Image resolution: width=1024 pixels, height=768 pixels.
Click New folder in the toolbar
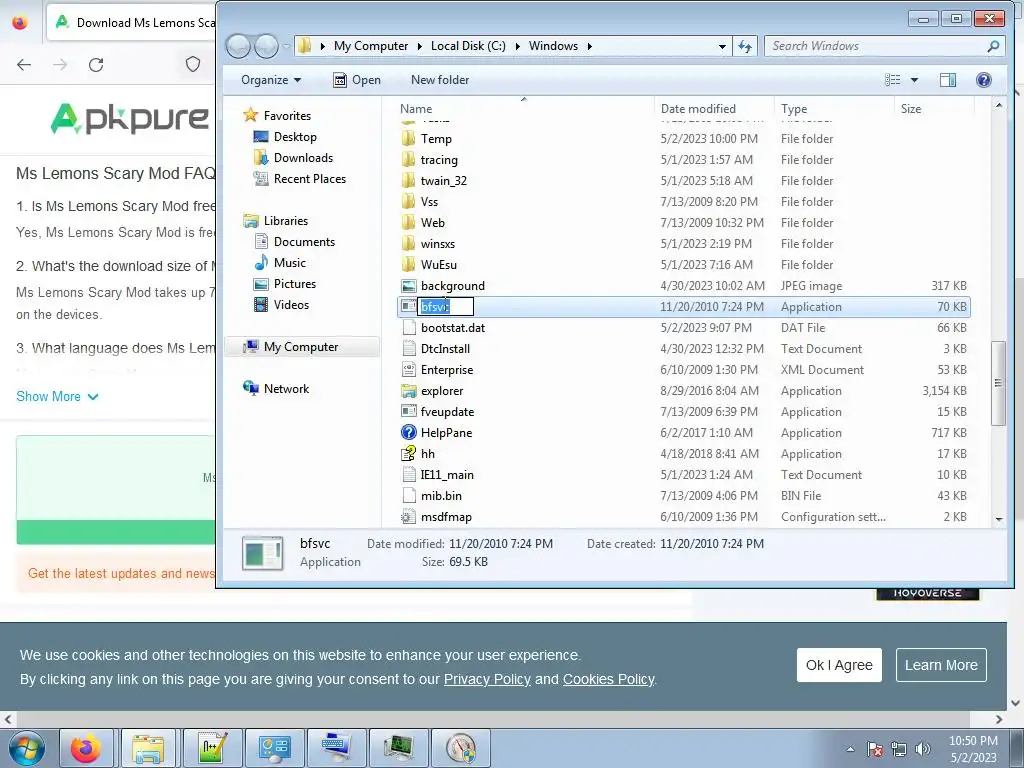pos(440,80)
